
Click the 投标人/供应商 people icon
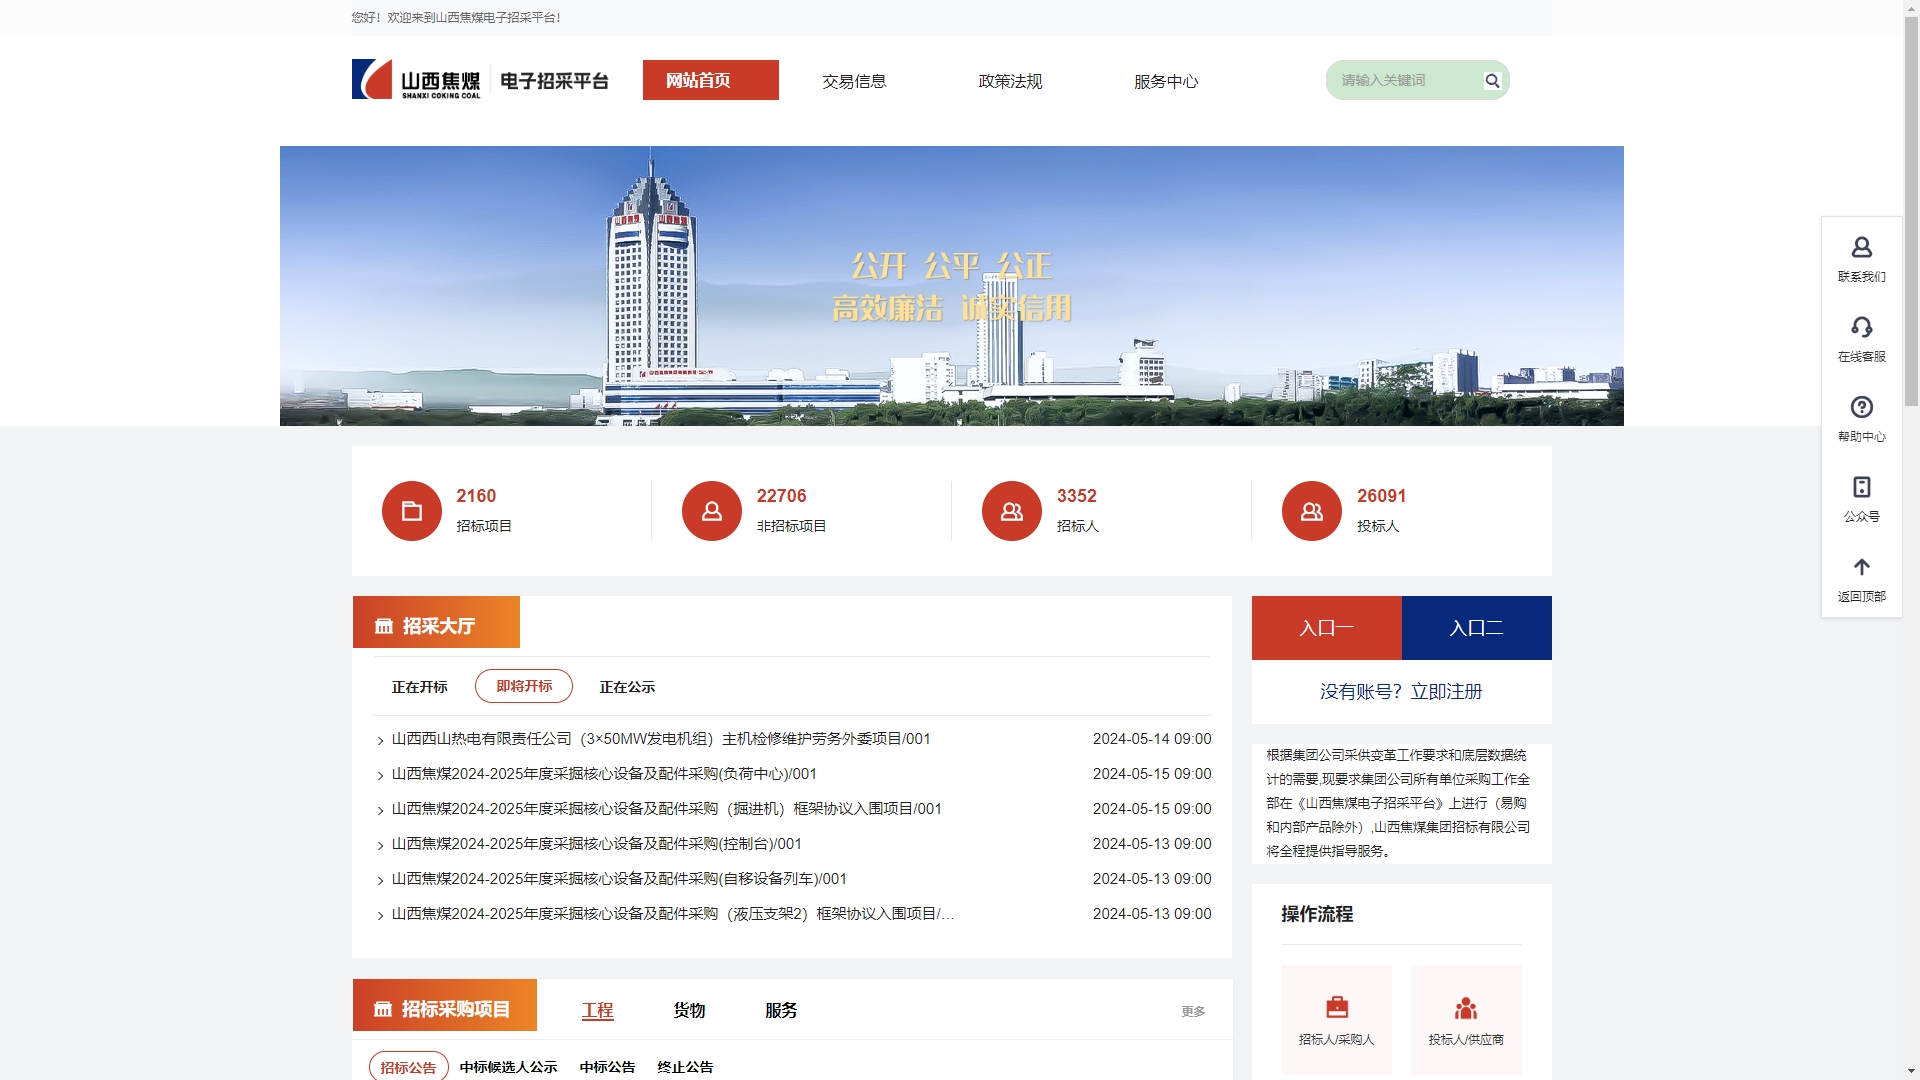pos(1465,1007)
